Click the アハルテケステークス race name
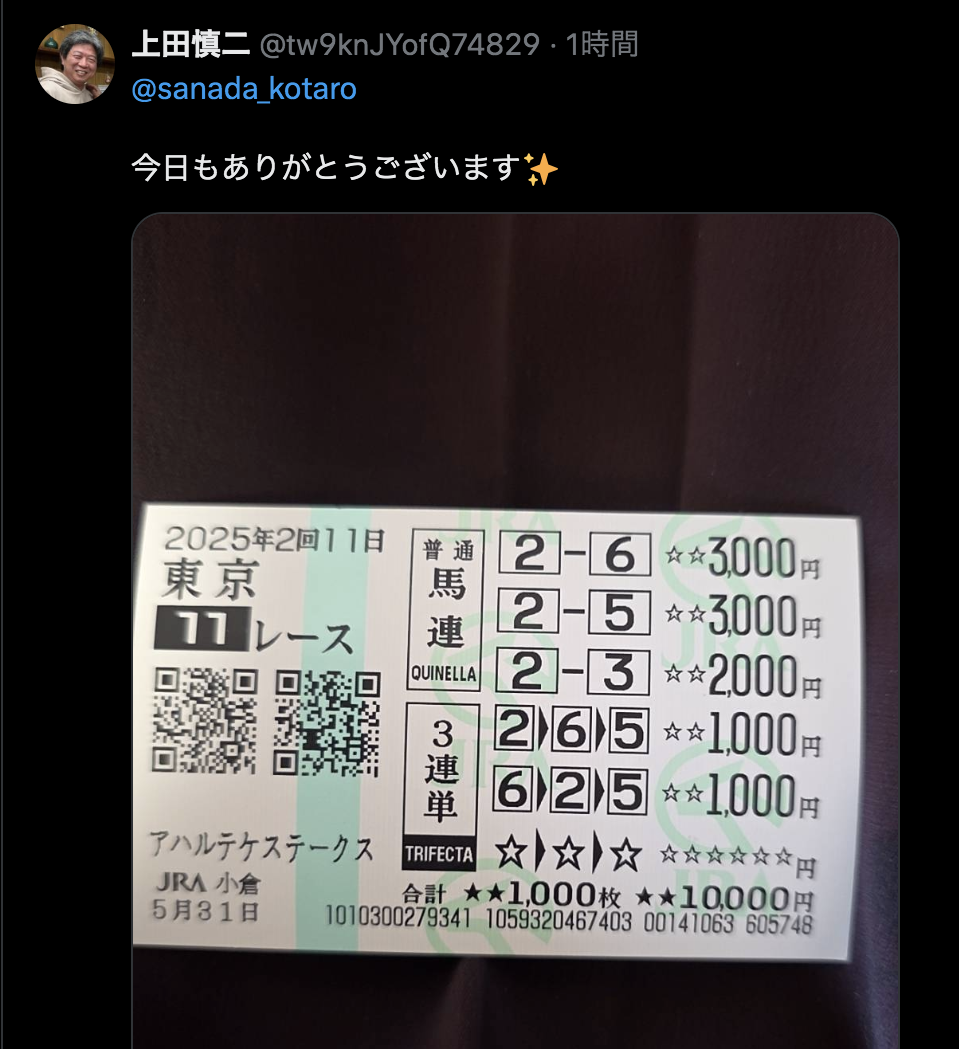 [x=261, y=847]
